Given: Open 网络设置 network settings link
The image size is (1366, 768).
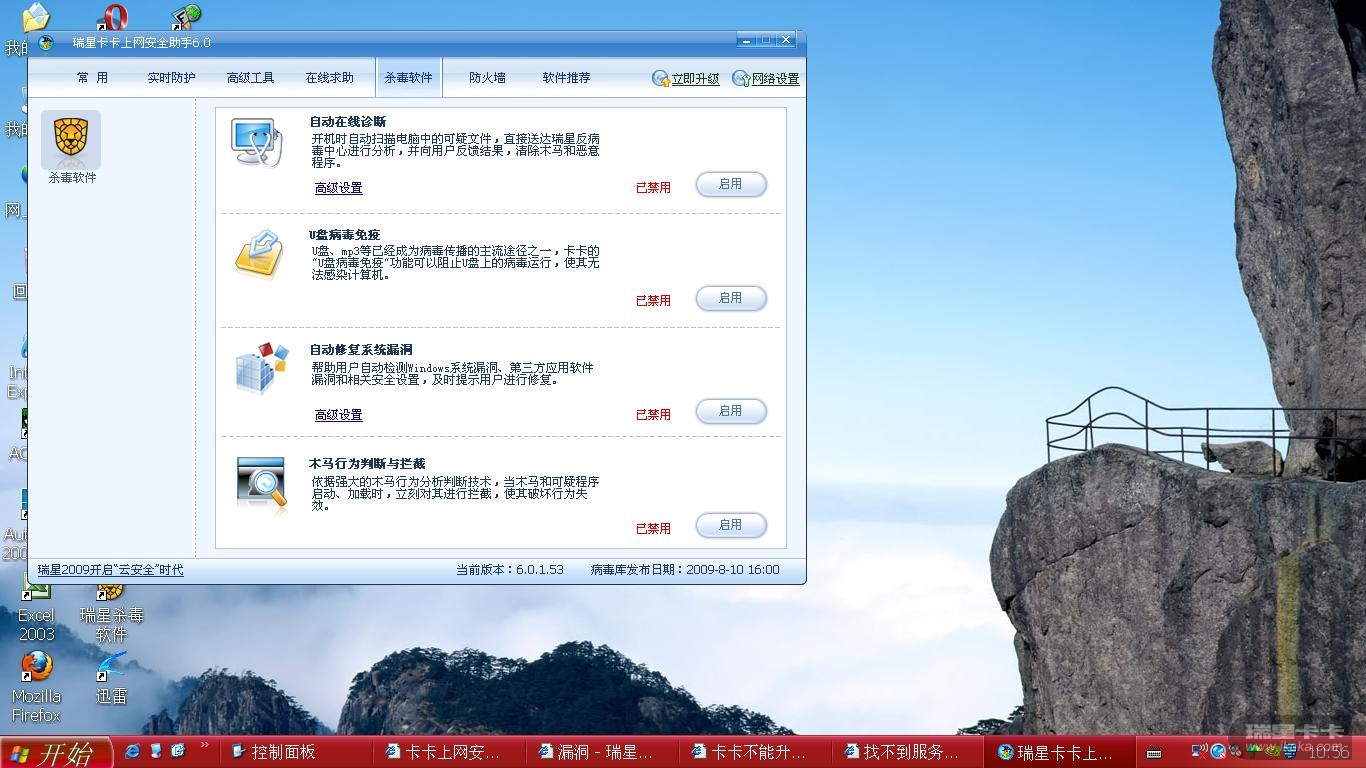Looking at the screenshot, I should (766, 79).
